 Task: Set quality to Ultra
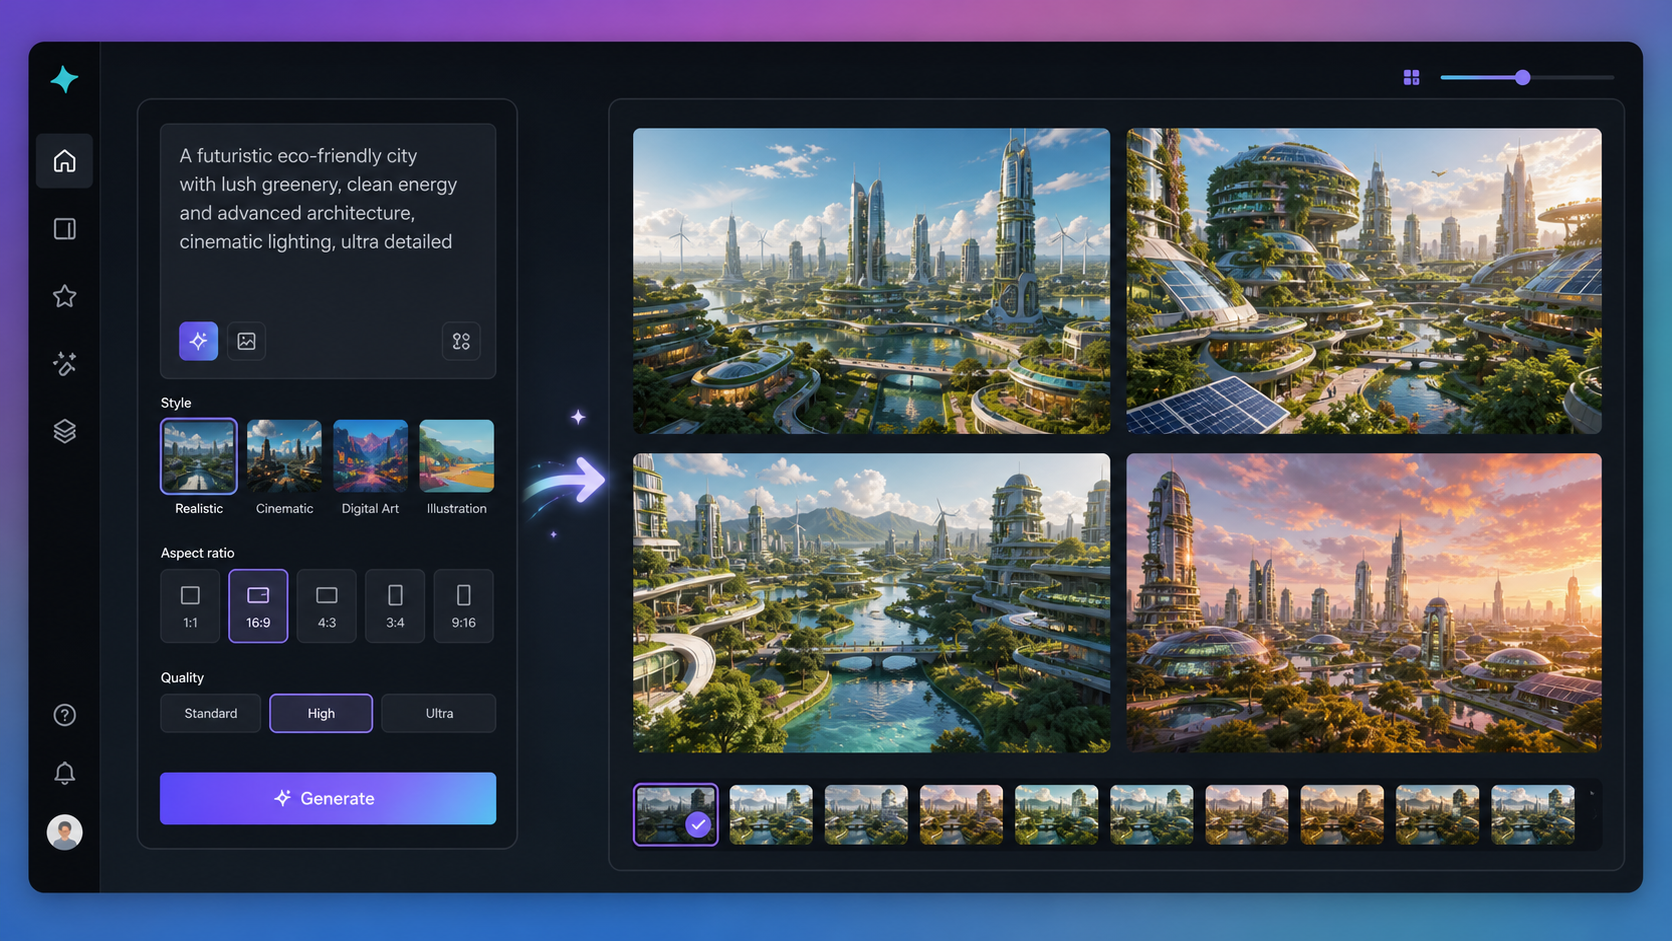pos(439,713)
